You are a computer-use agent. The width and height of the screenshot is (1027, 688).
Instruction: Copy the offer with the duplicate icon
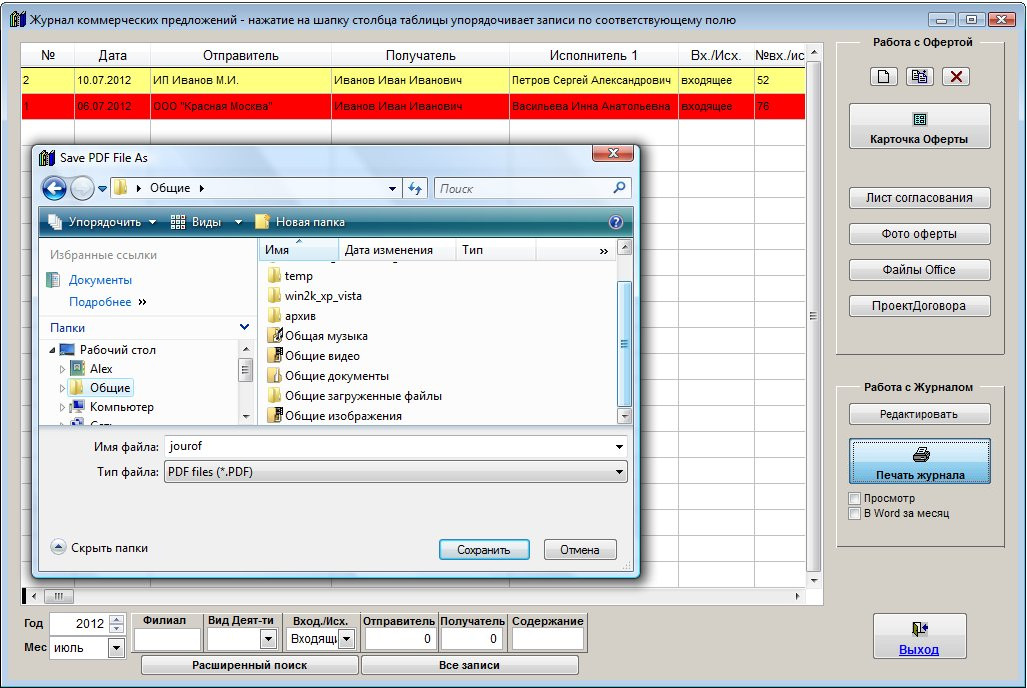[920, 77]
